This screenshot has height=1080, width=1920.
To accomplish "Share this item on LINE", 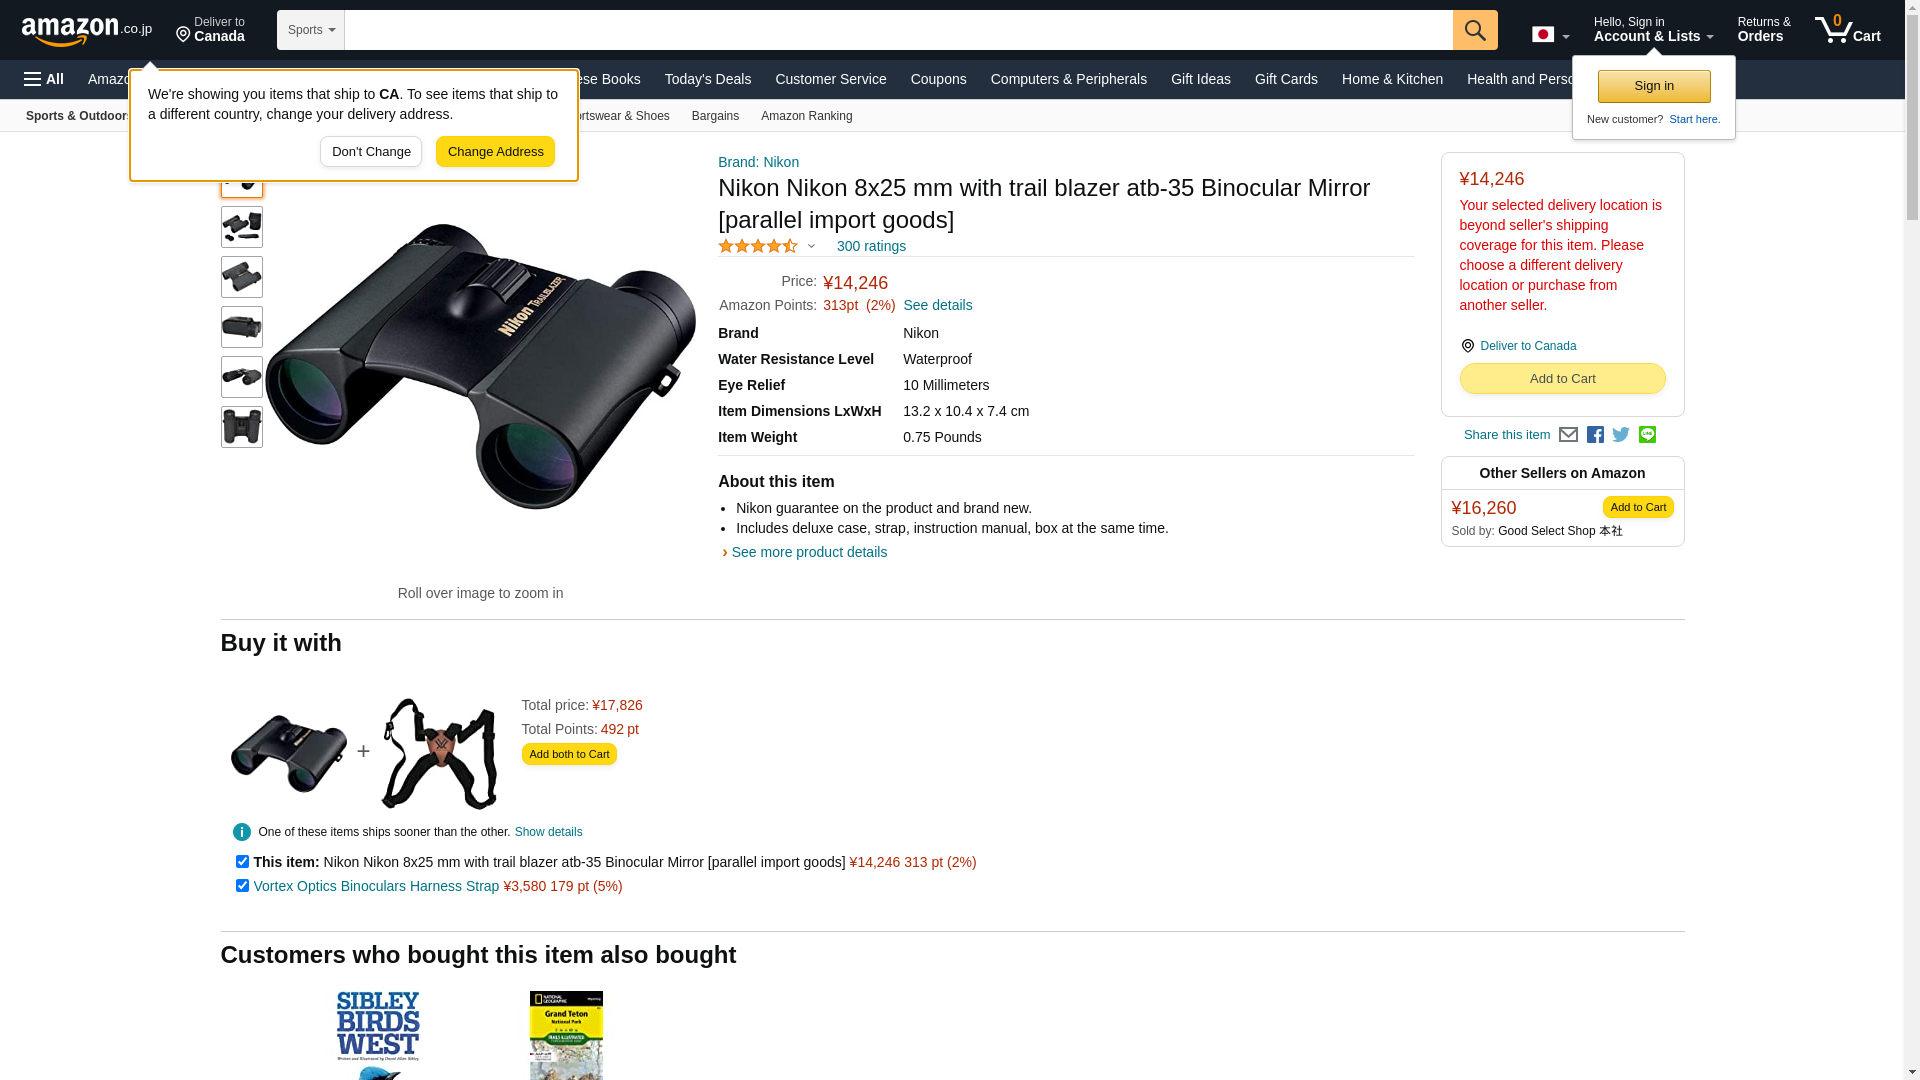I will [x=1647, y=435].
